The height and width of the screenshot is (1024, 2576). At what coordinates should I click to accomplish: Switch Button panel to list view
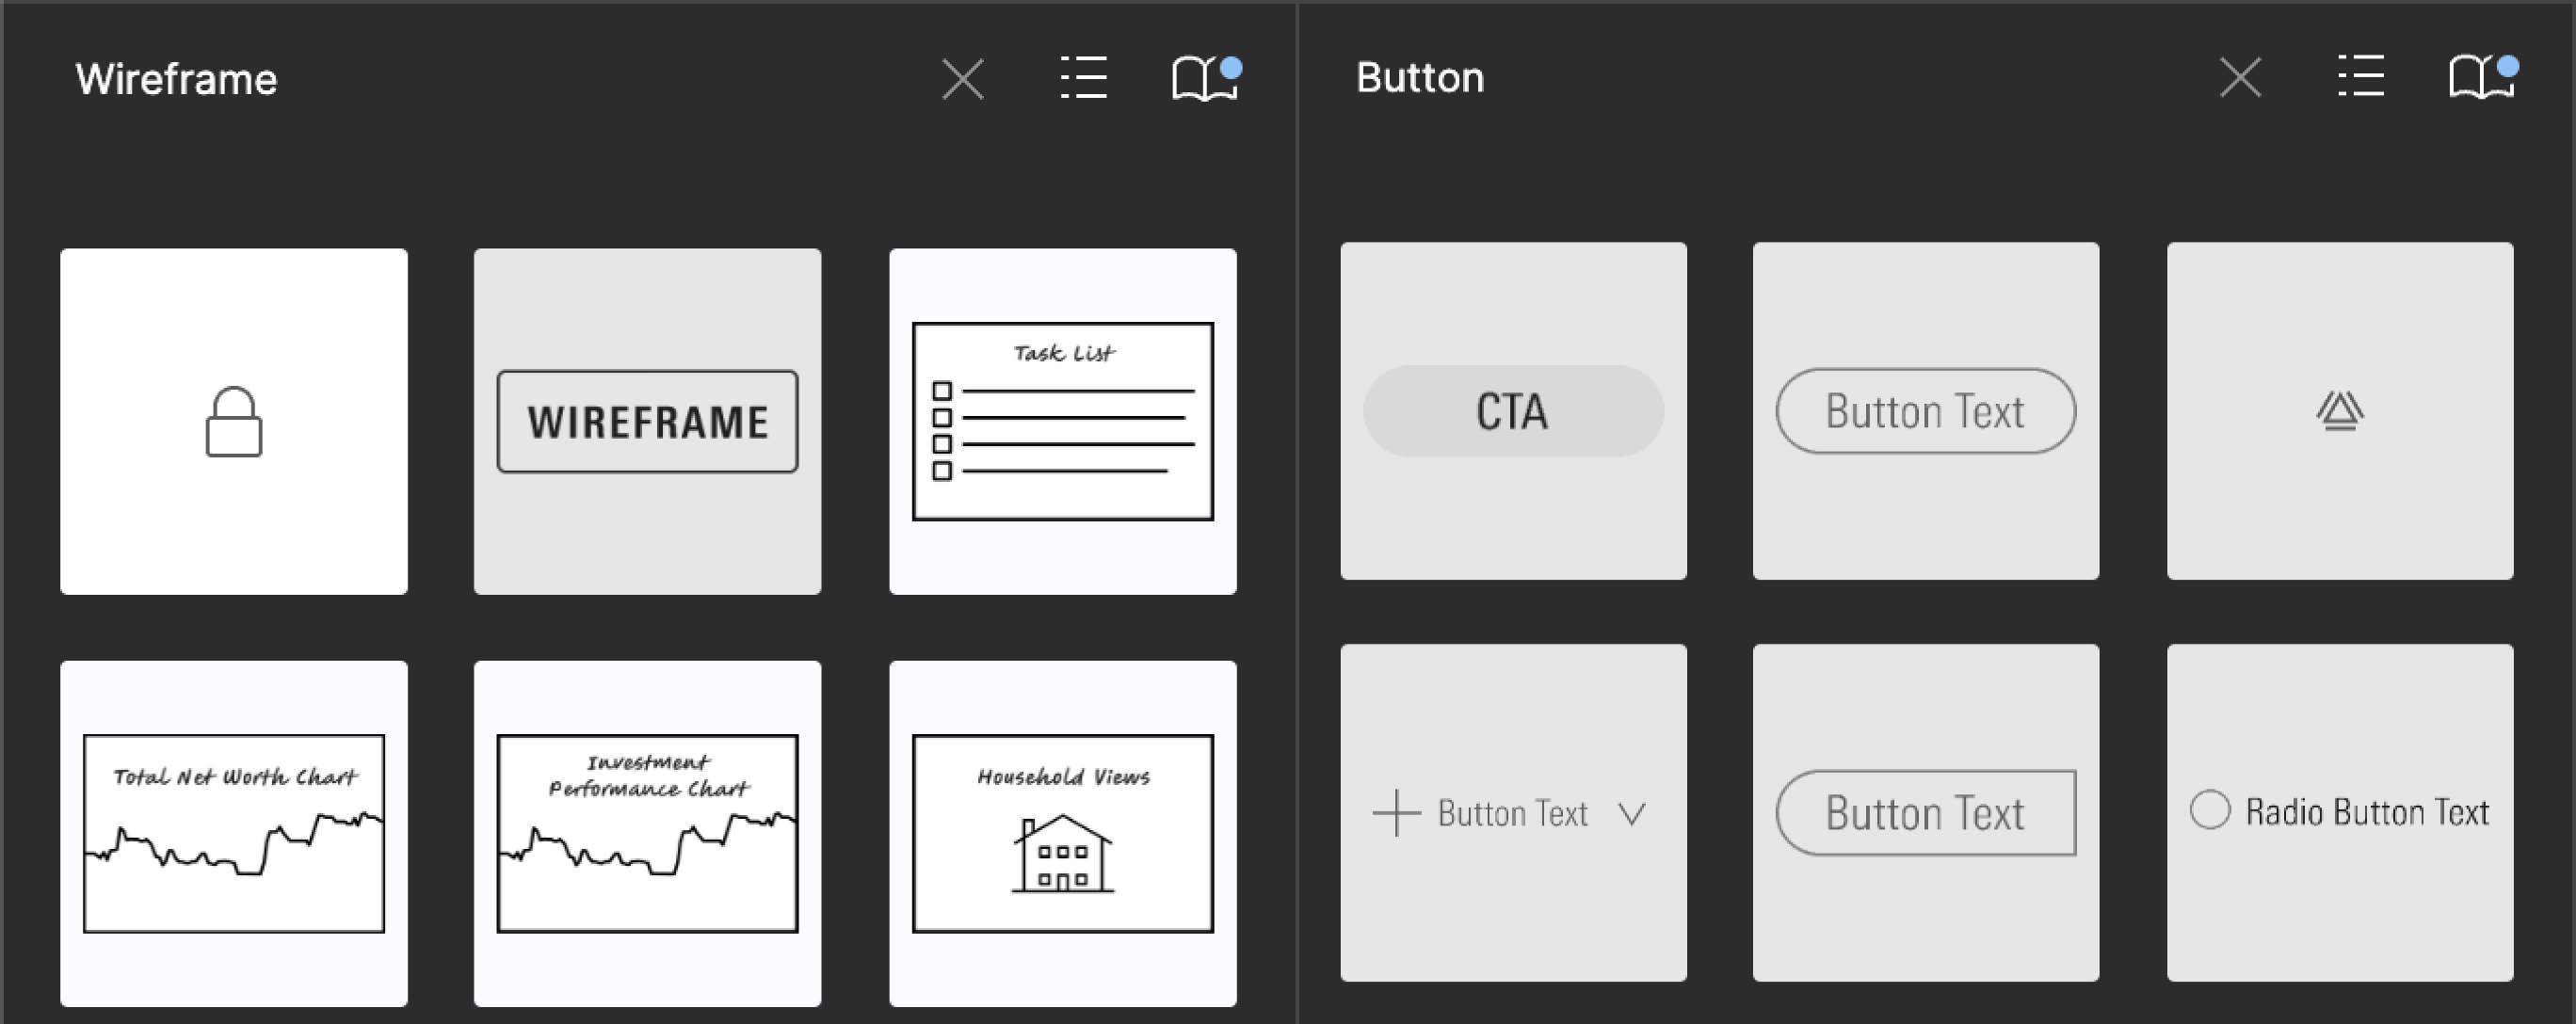pos(2361,76)
